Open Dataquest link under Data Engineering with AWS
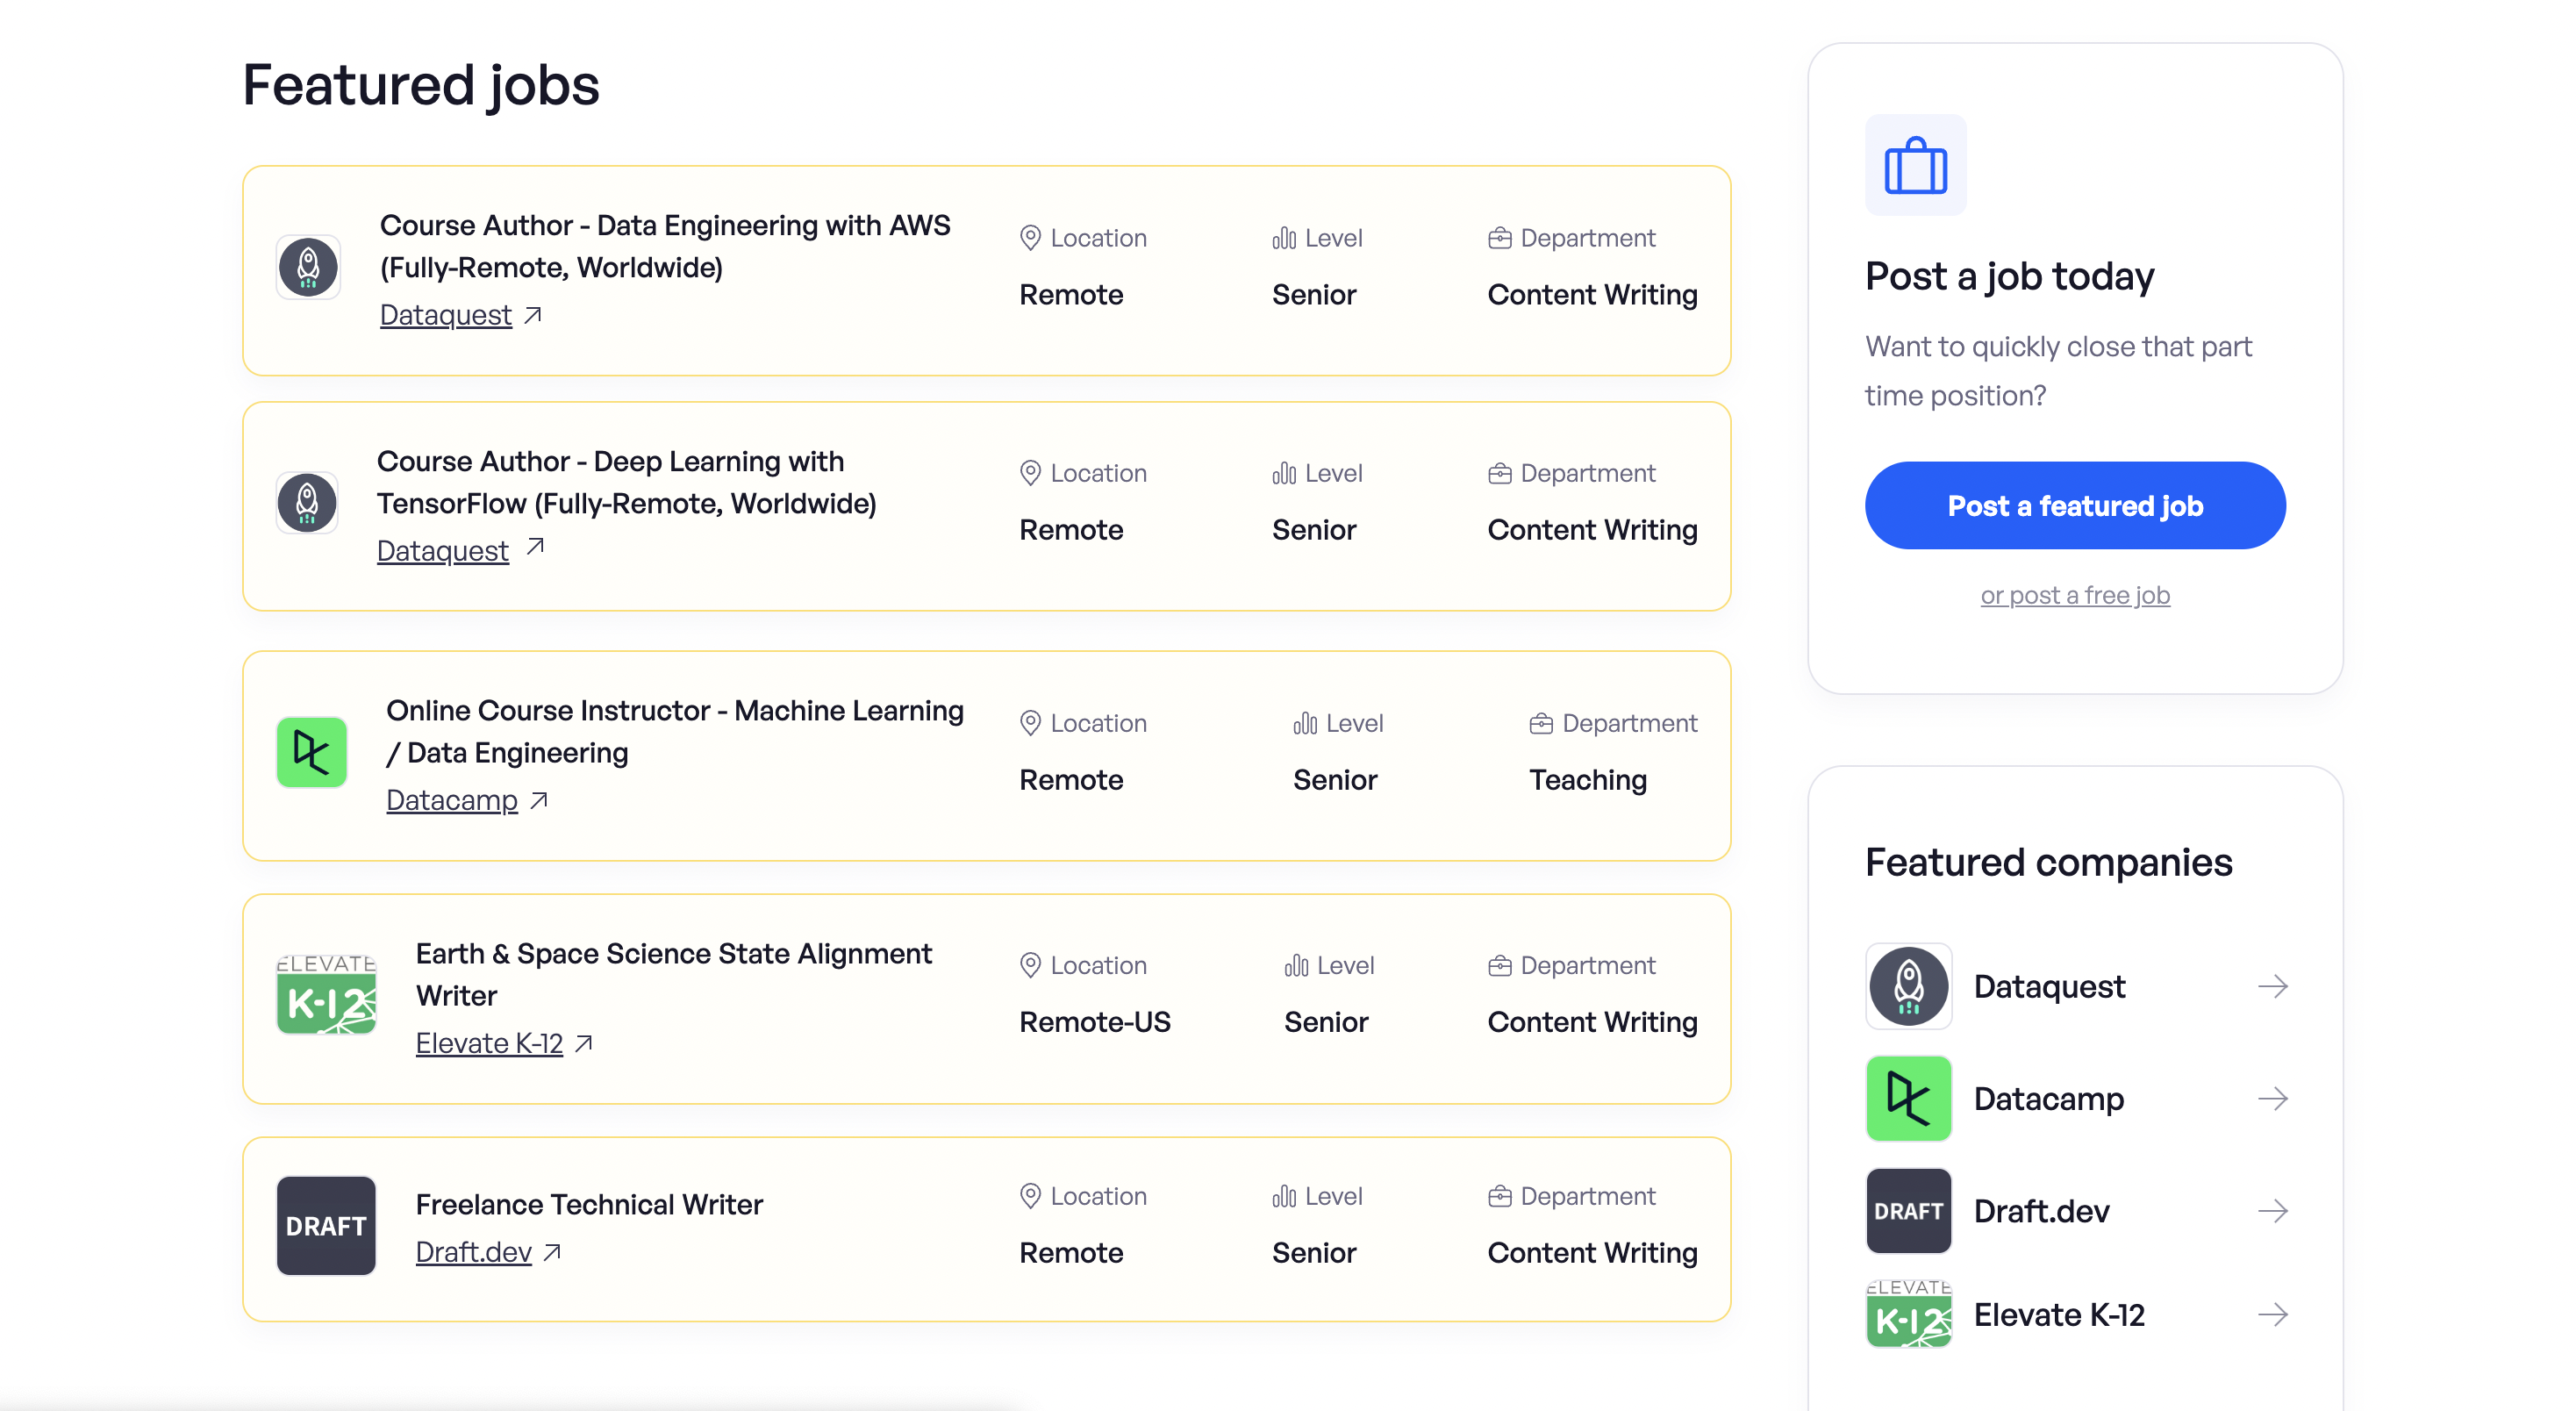The height and width of the screenshot is (1411, 2576). [x=446, y=315]
